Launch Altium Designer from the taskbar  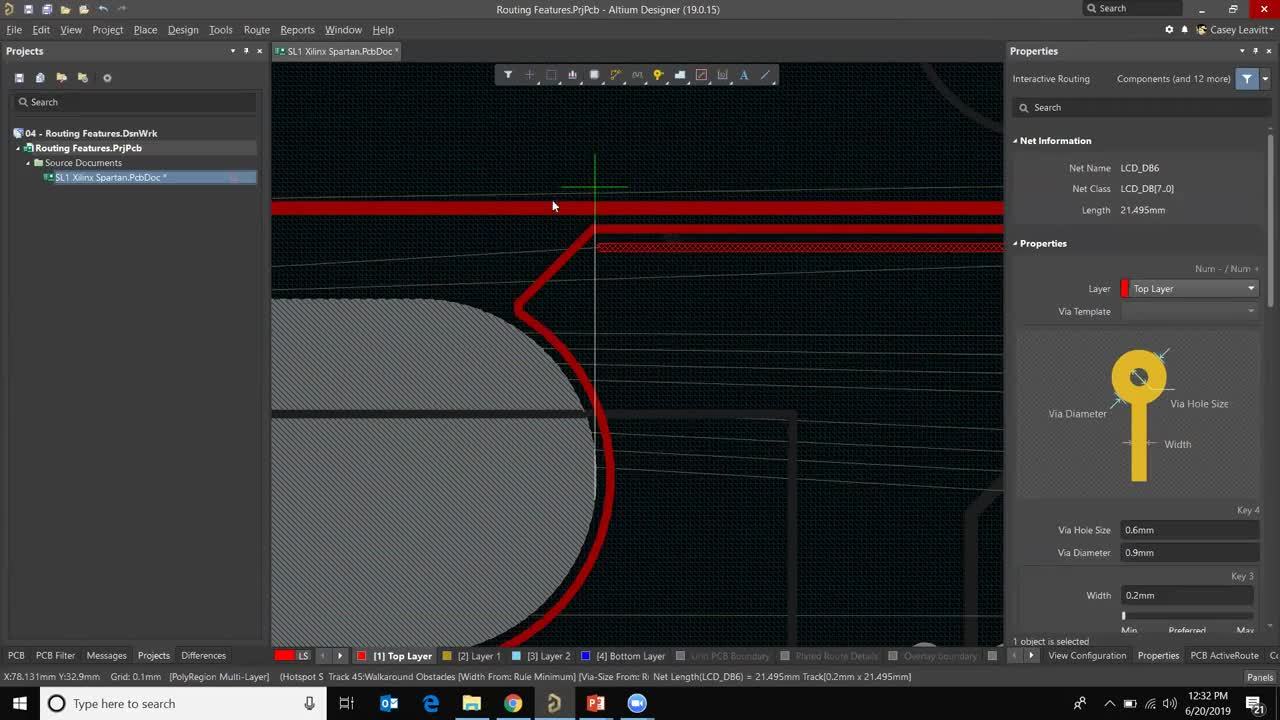553,703
